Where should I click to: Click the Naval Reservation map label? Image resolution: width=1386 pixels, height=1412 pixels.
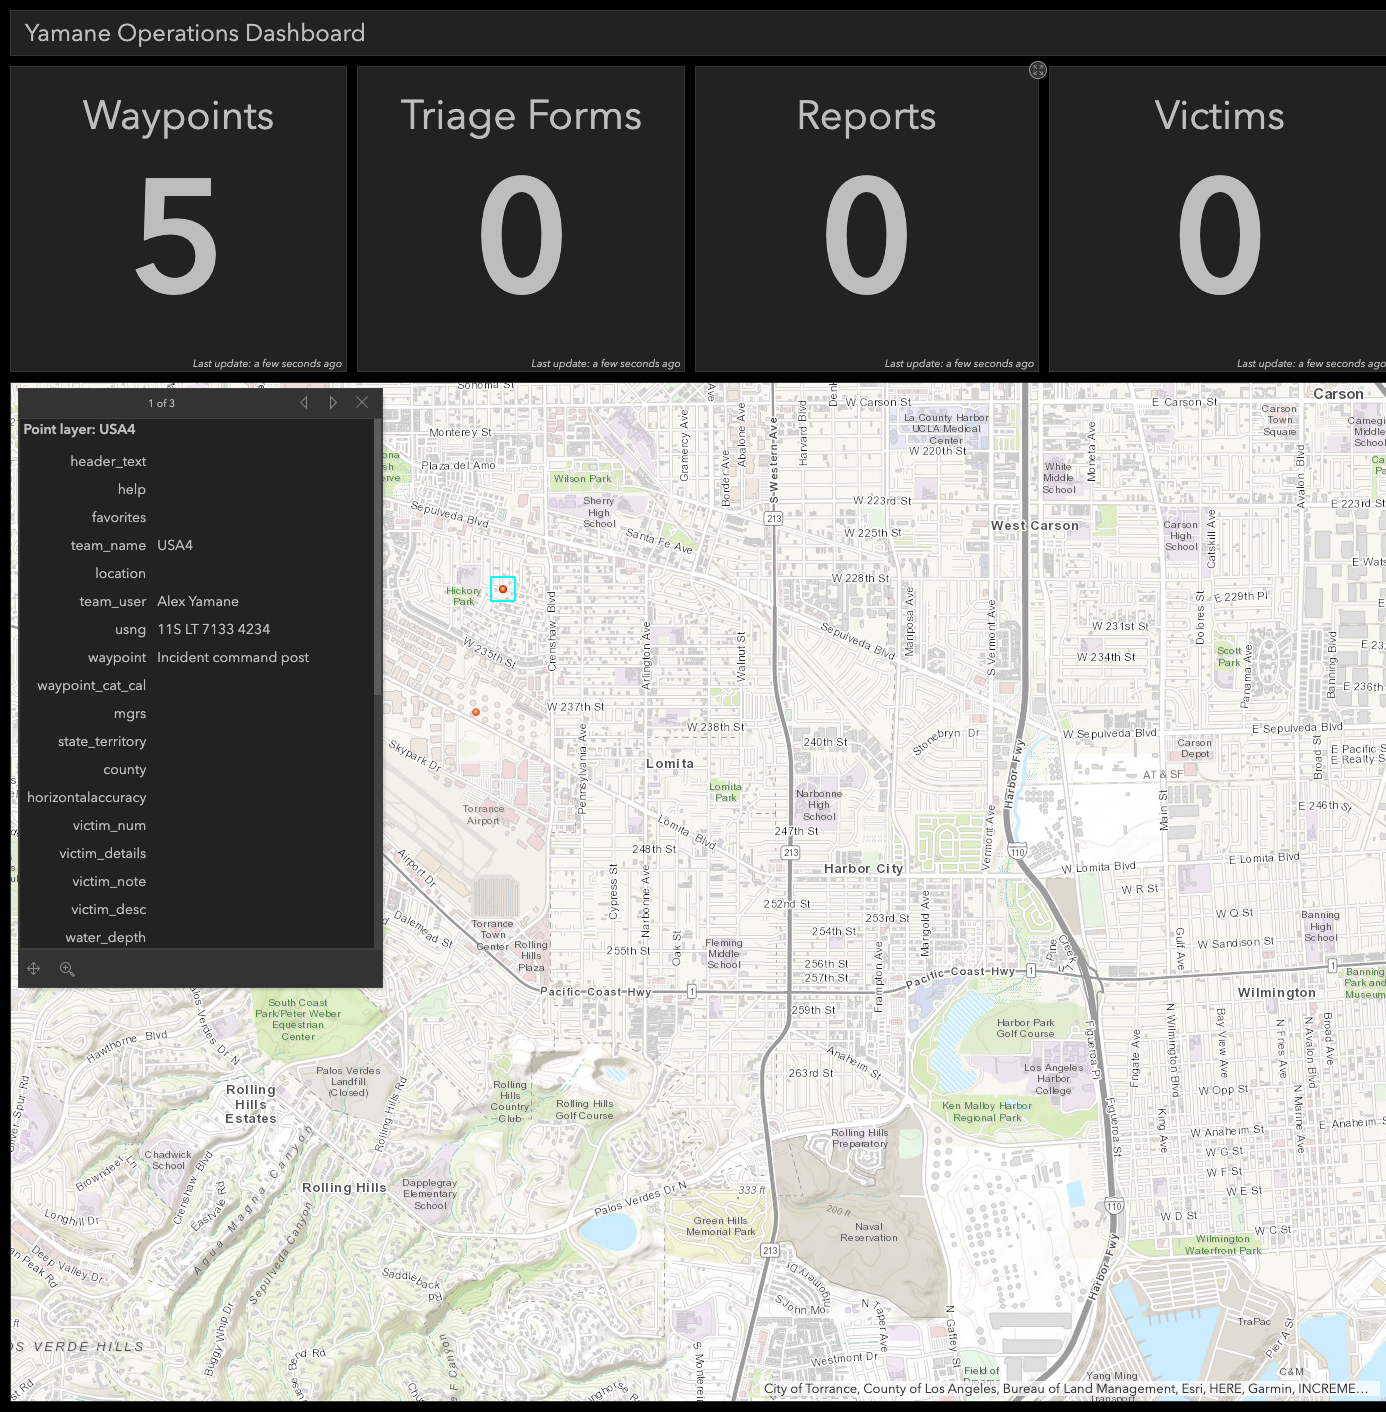(x=869, y=1232)
